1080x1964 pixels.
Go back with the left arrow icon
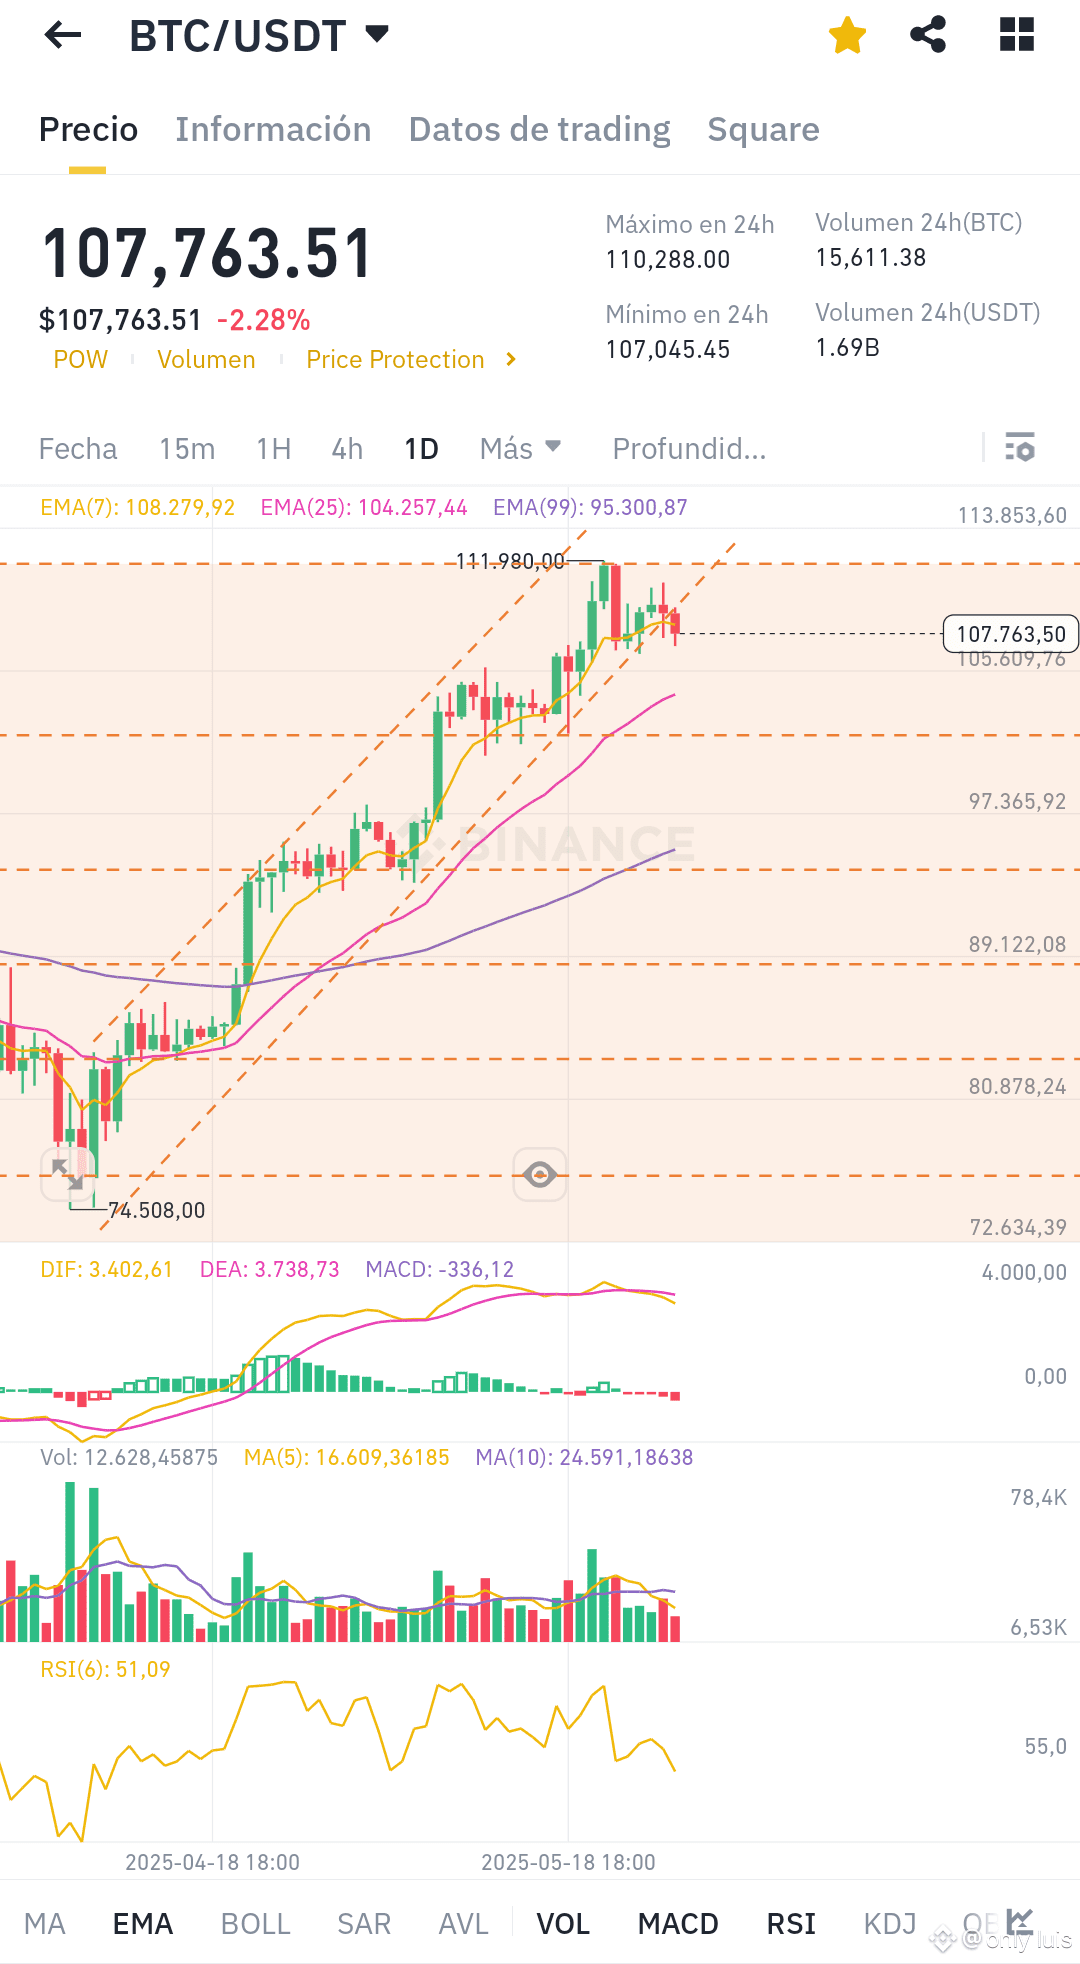63,36
